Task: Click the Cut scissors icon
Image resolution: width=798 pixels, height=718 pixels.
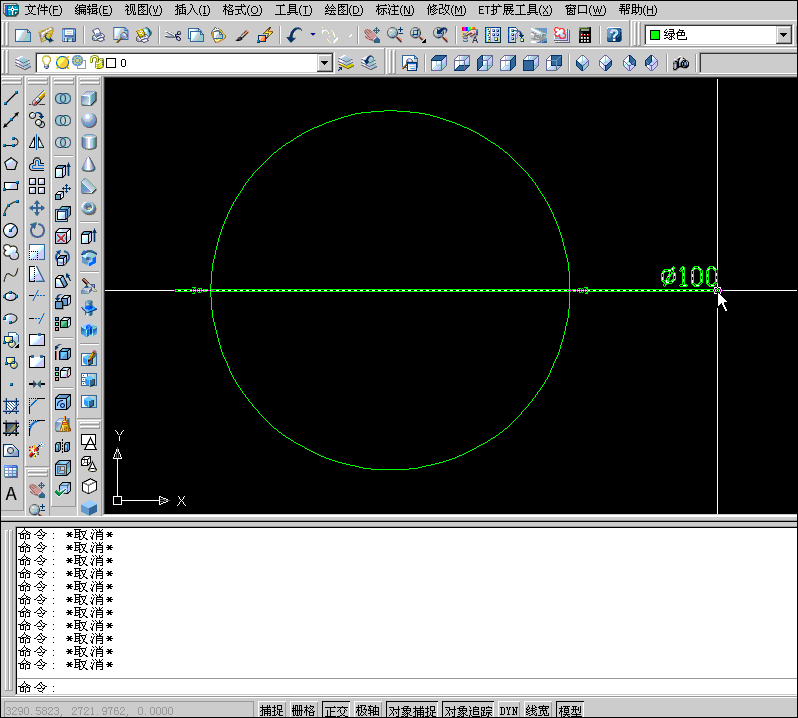Action: (x=173, y=35)
